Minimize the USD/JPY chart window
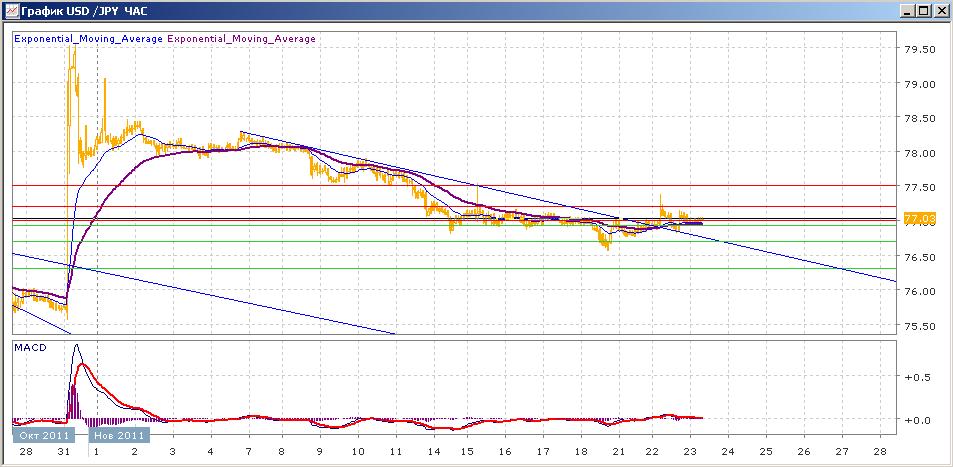 (x=909, y=10)
